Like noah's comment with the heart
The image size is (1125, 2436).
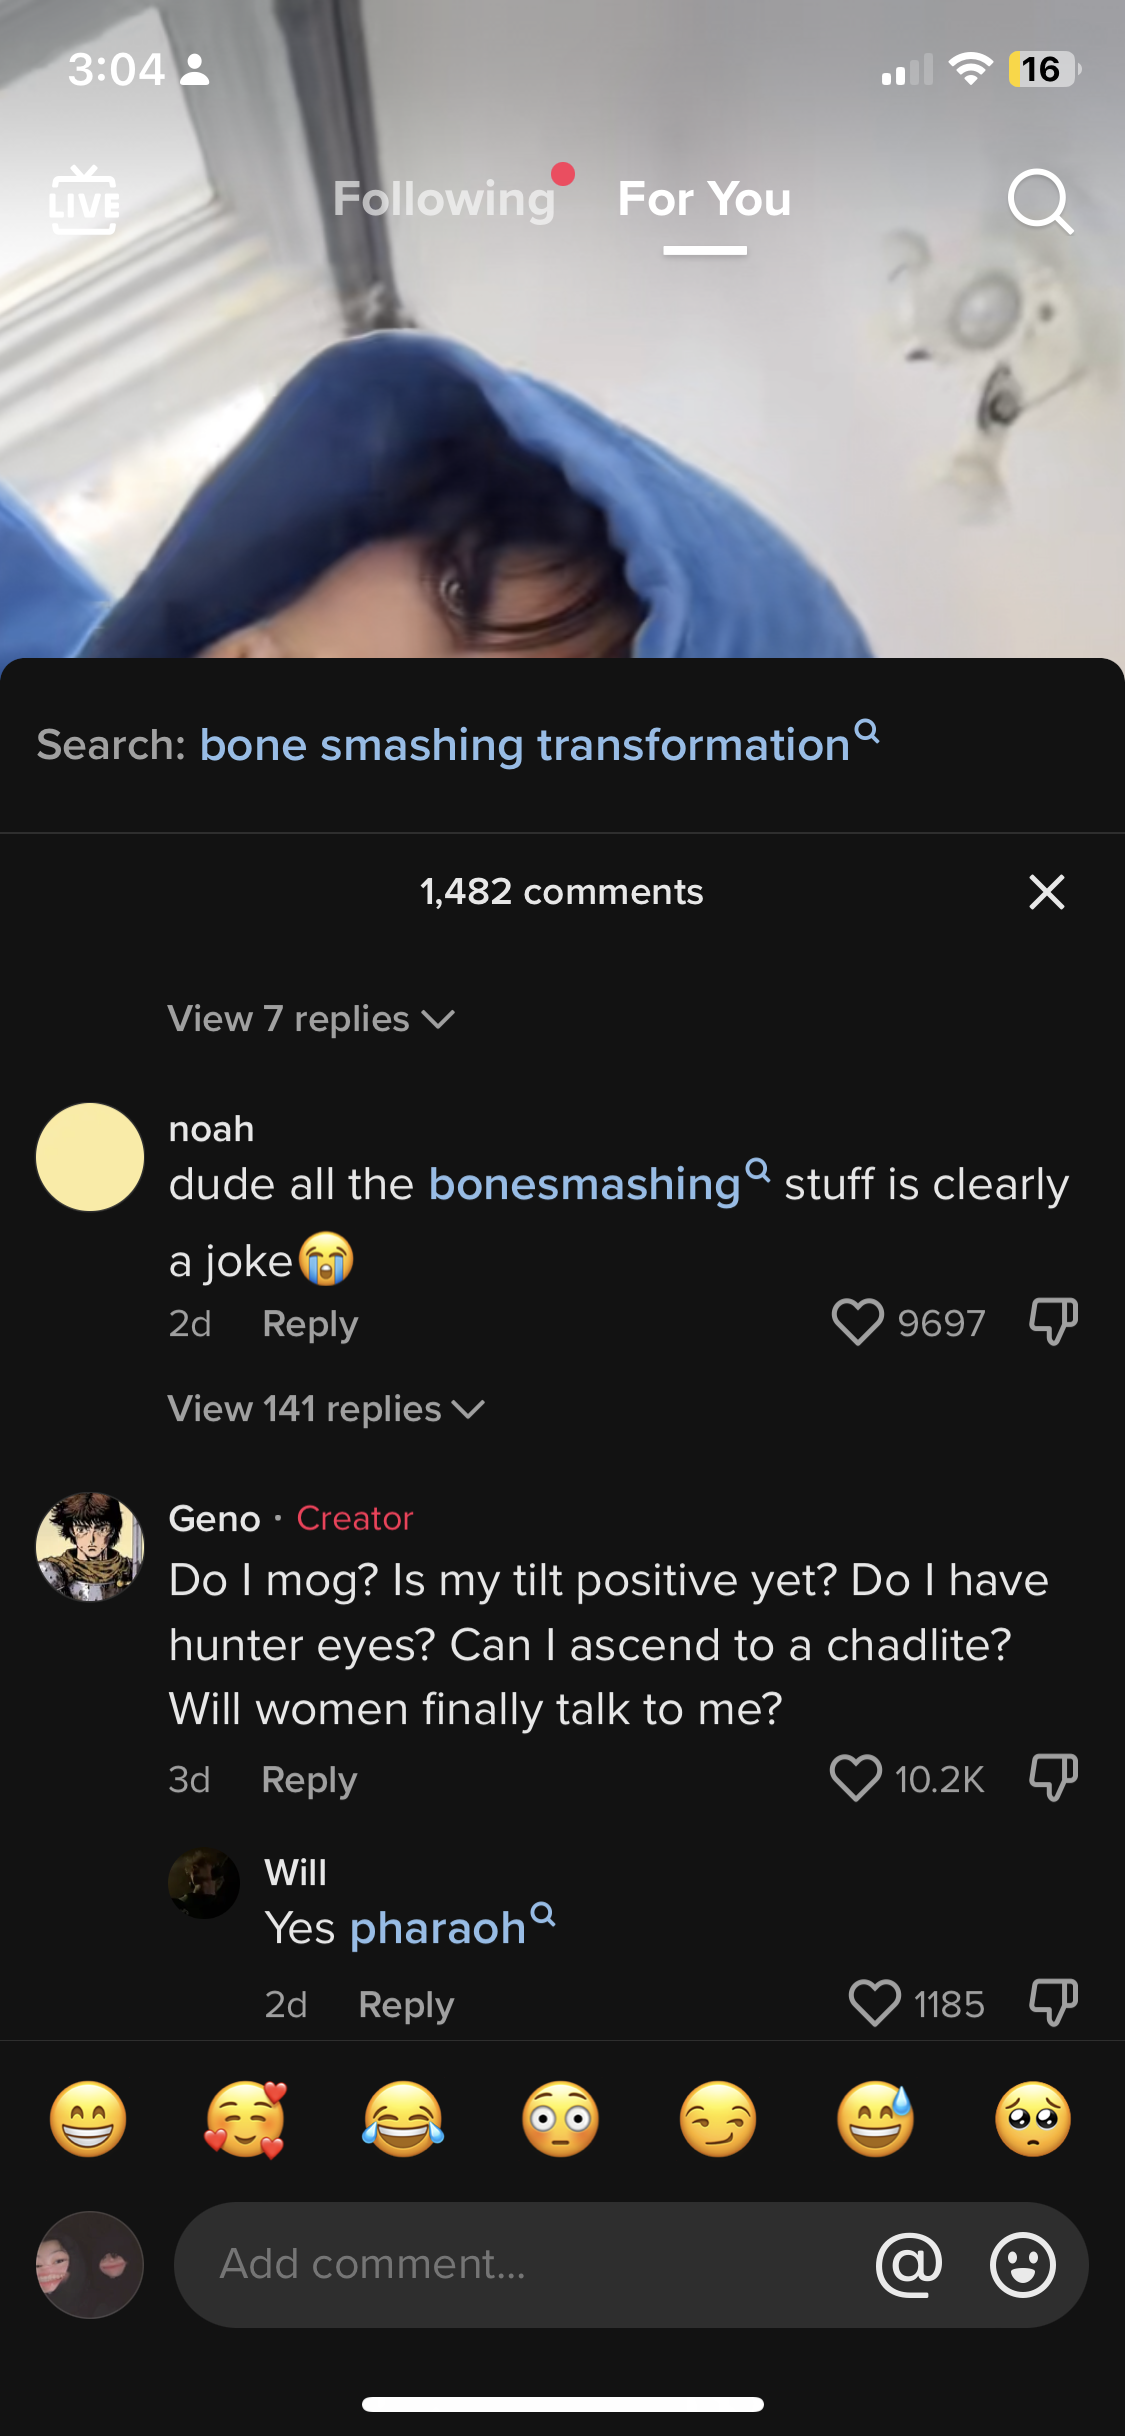click(x=857, y=1322)
